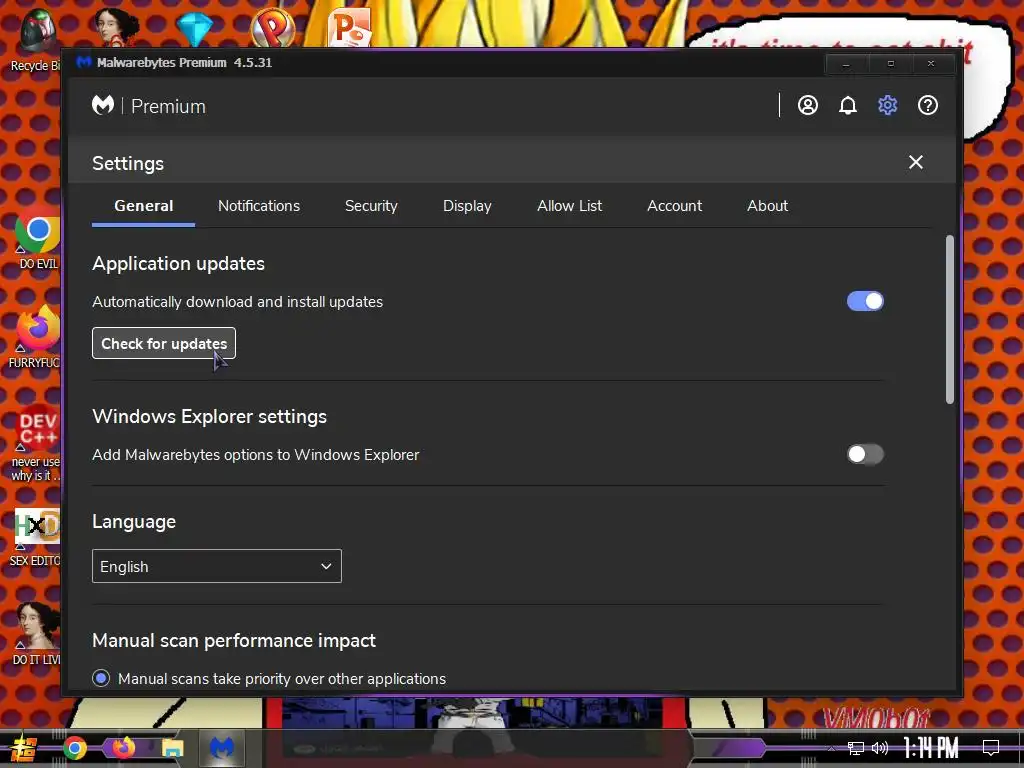The width and height of the screenshot is (1024, 768).
Task: Open the PowerPoint desktop icon
Action: [350, 27]
